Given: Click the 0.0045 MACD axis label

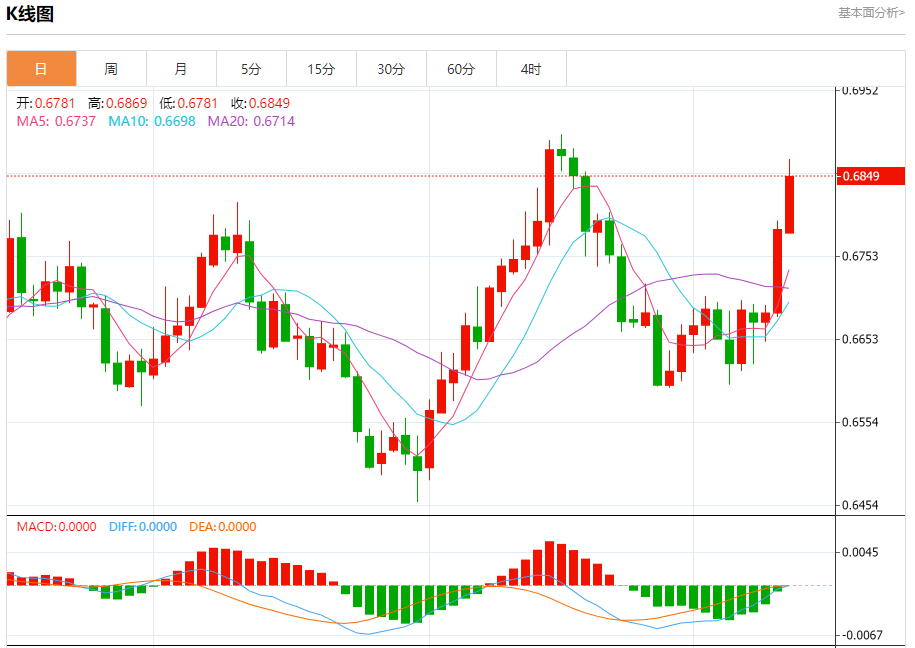Looking at the screenshot, I should point(860,552).
